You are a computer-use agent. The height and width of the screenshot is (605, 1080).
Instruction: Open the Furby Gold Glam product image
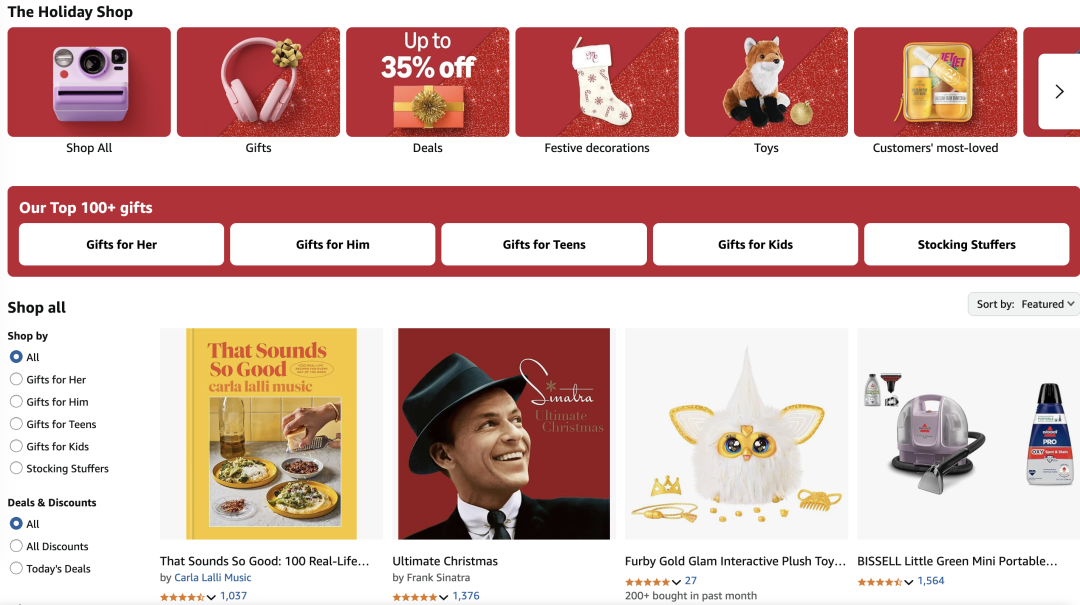(x=736, y=433)
